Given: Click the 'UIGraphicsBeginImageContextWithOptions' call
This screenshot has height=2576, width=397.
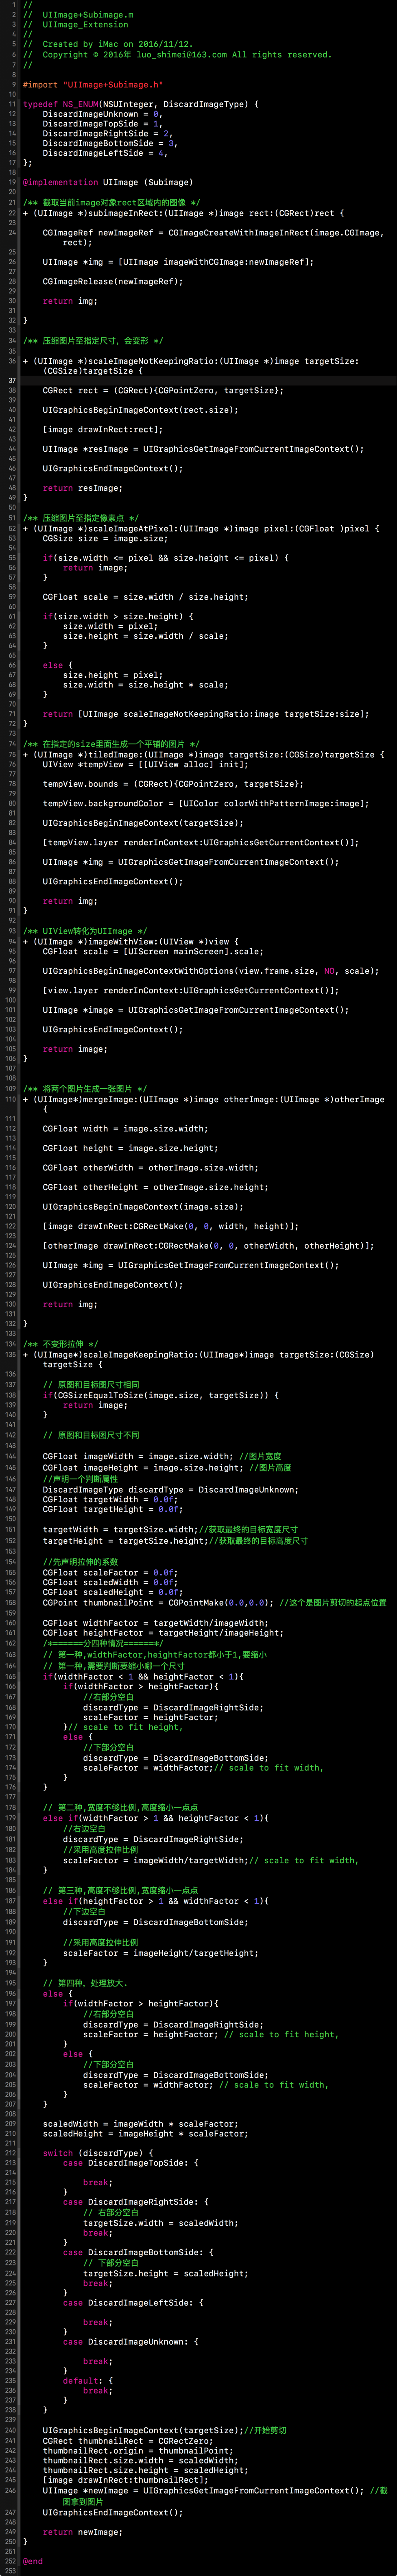Looking at the screenshot, I should (x=211, y=970).
